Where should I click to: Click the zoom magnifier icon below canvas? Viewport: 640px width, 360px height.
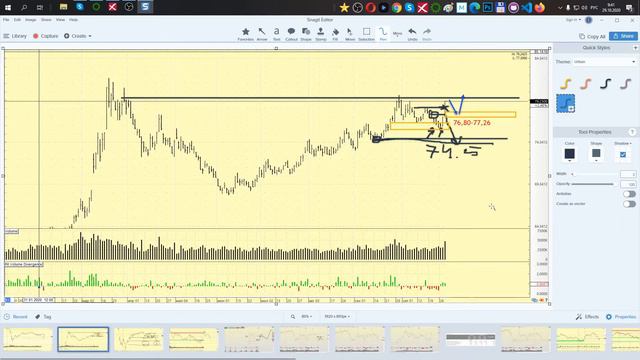point(293,316)
